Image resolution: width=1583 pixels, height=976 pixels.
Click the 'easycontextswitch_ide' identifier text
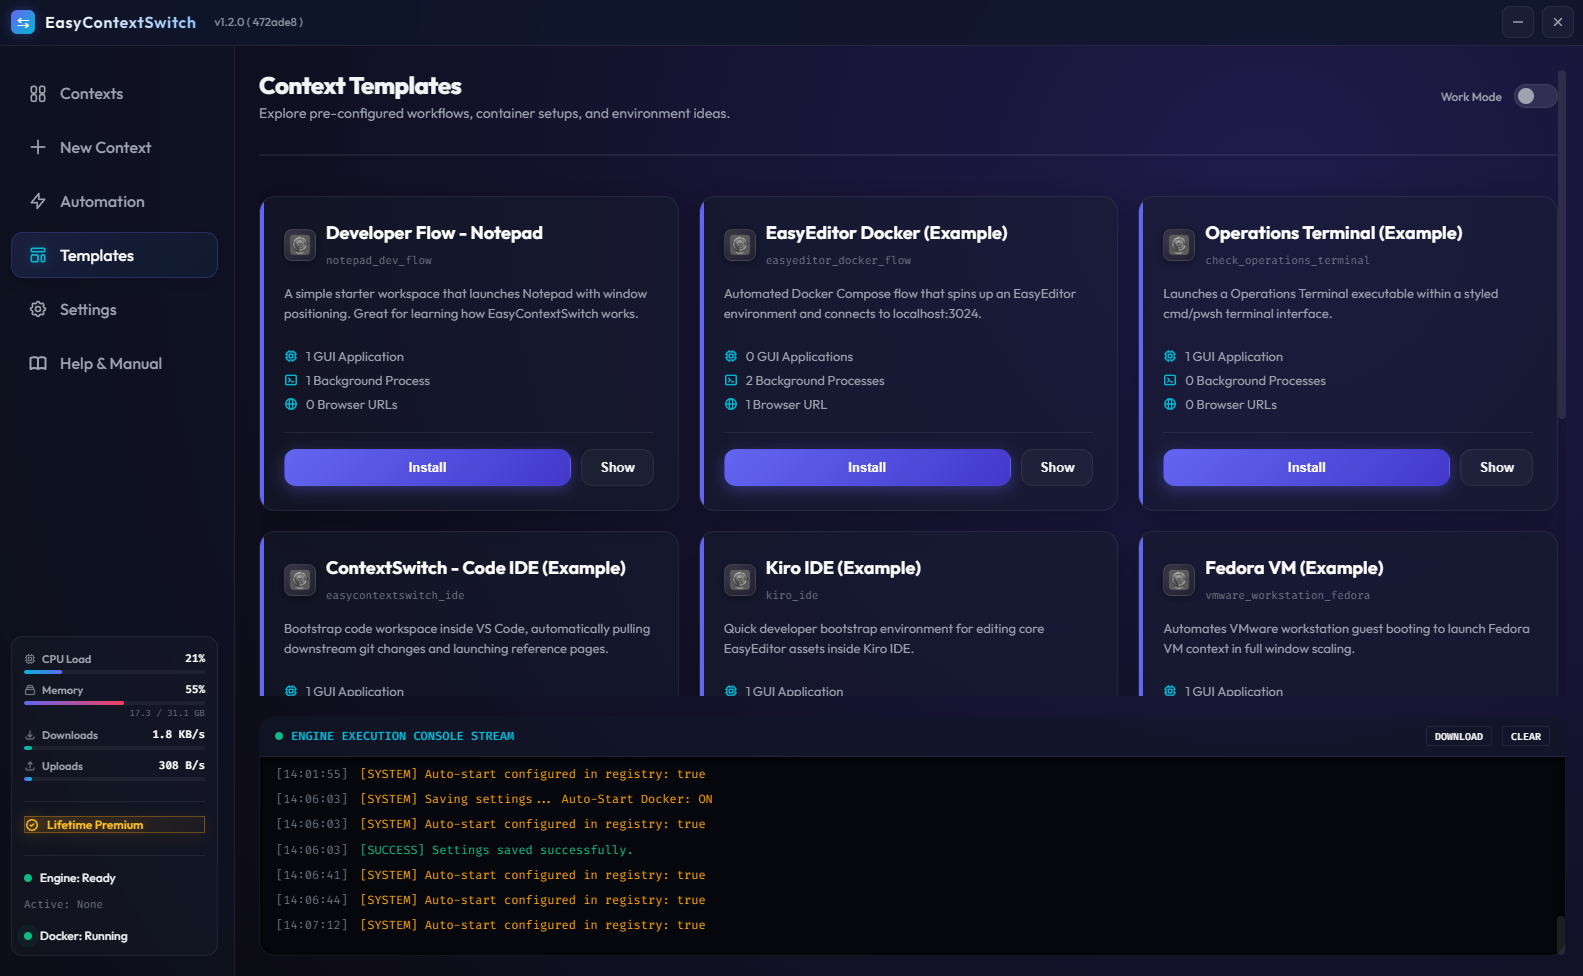tap(395, 596)
